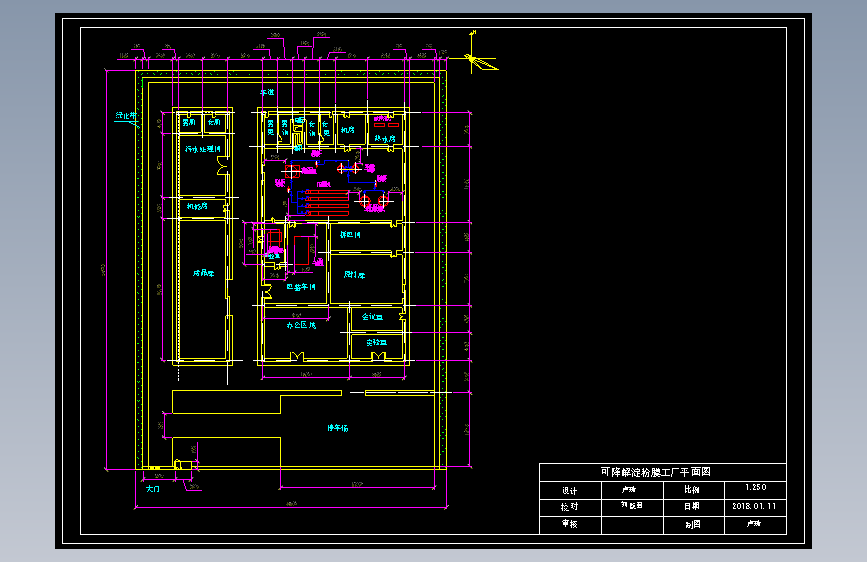Select the title text 可降解淀粉膜工厂平面图
The height and width of the screenshot is (562, 867).
click(x=656, y=472)
